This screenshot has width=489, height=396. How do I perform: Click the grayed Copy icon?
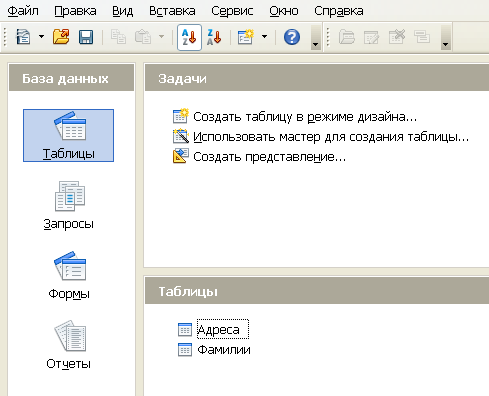coord(118,37)
